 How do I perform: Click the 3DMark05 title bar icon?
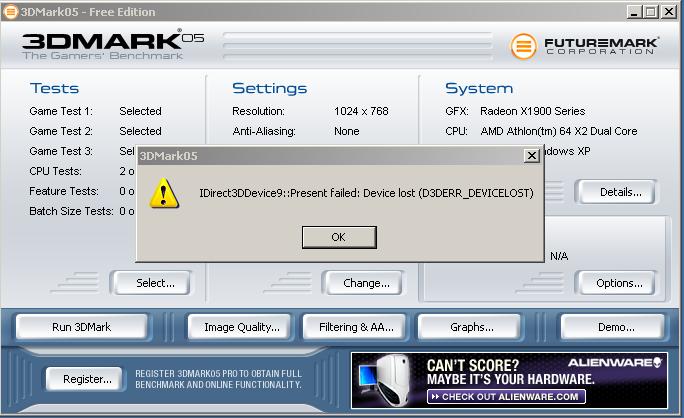click(10, 11)
